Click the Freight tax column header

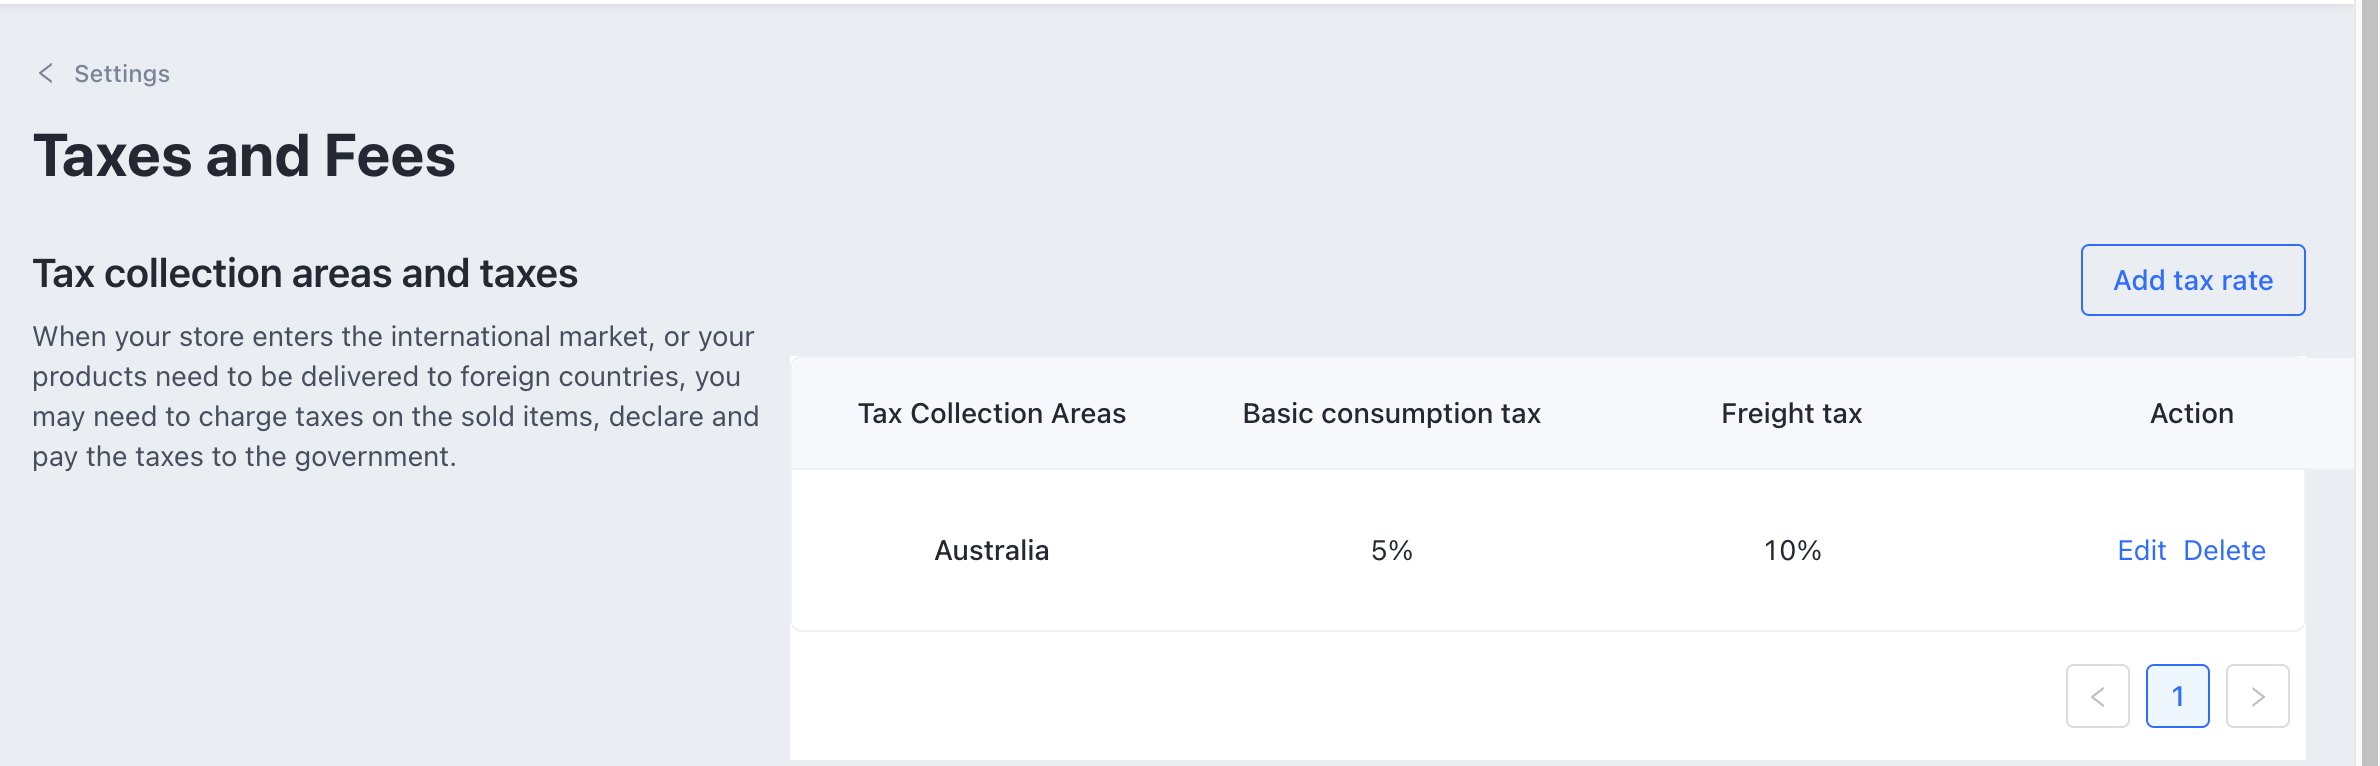[x=1791, y=414]
